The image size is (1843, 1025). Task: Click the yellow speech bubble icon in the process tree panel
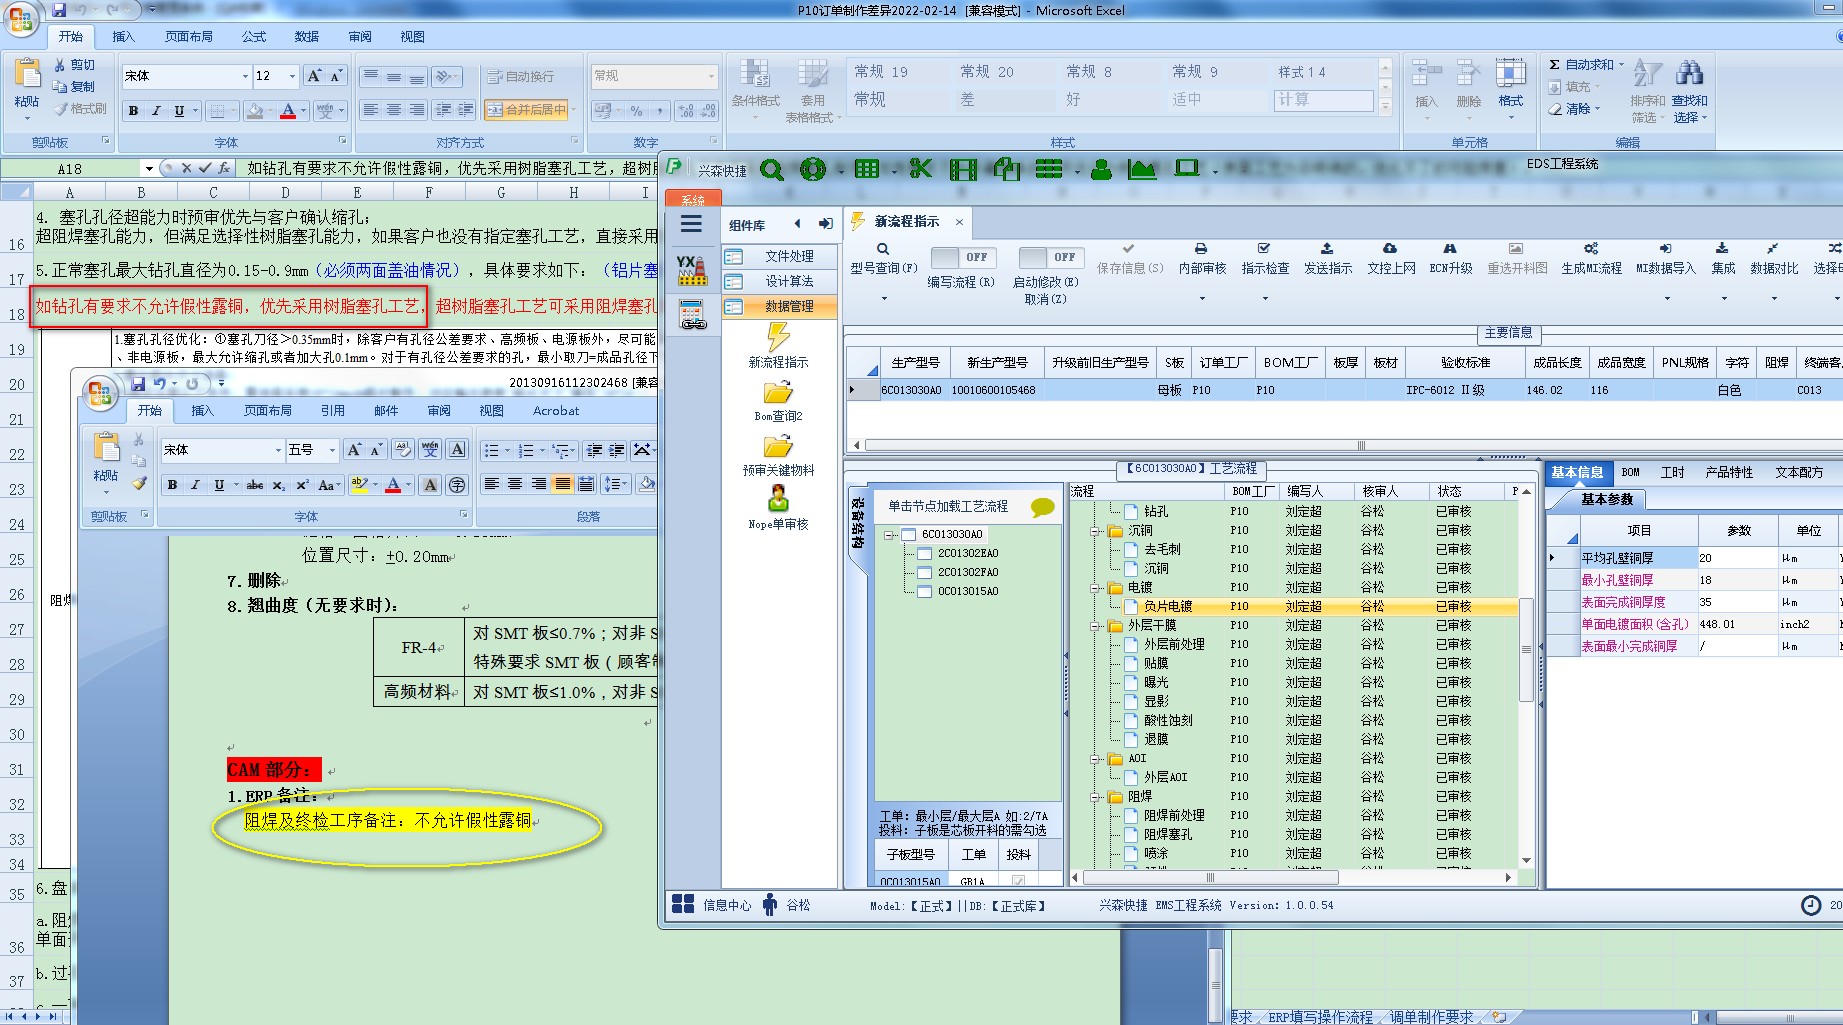pyautogui.click(x=1042, y=507)
